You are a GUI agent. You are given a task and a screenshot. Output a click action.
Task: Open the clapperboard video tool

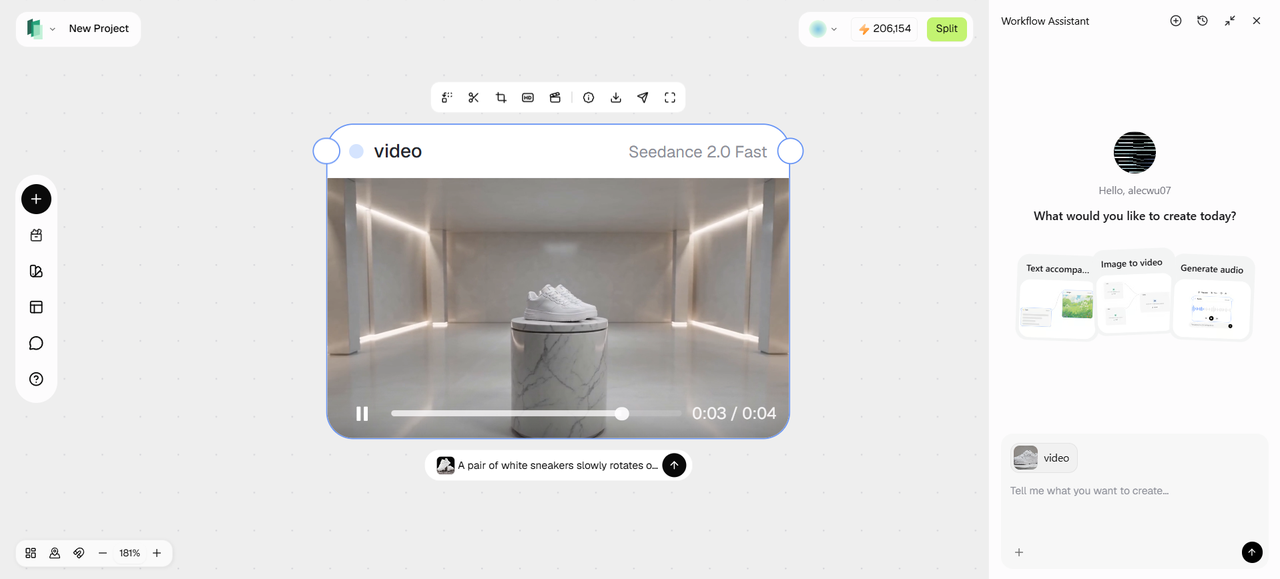tap(555, 97)
